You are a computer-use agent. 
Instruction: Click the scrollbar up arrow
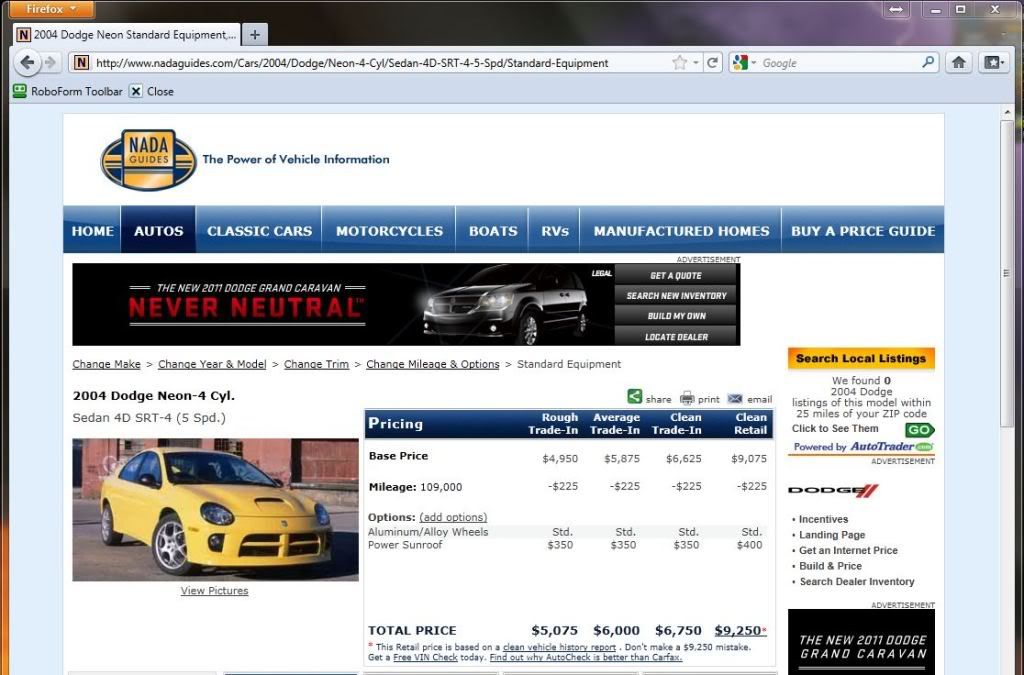(1007, 112)
